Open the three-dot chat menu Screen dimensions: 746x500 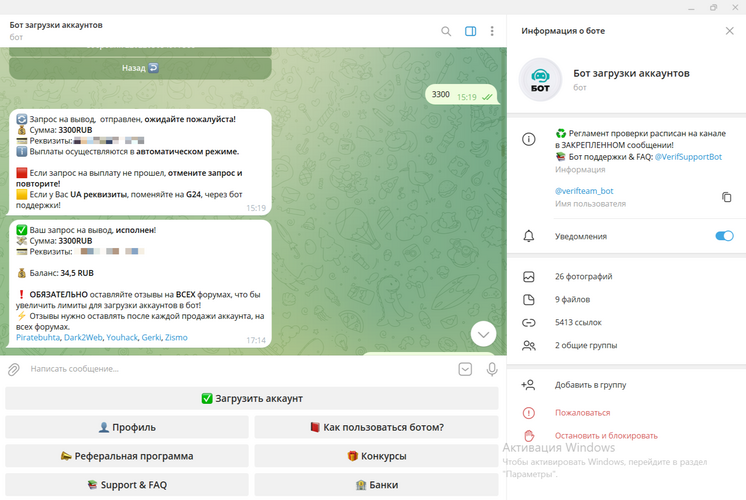pyautogui.click(x=492, y=31)
